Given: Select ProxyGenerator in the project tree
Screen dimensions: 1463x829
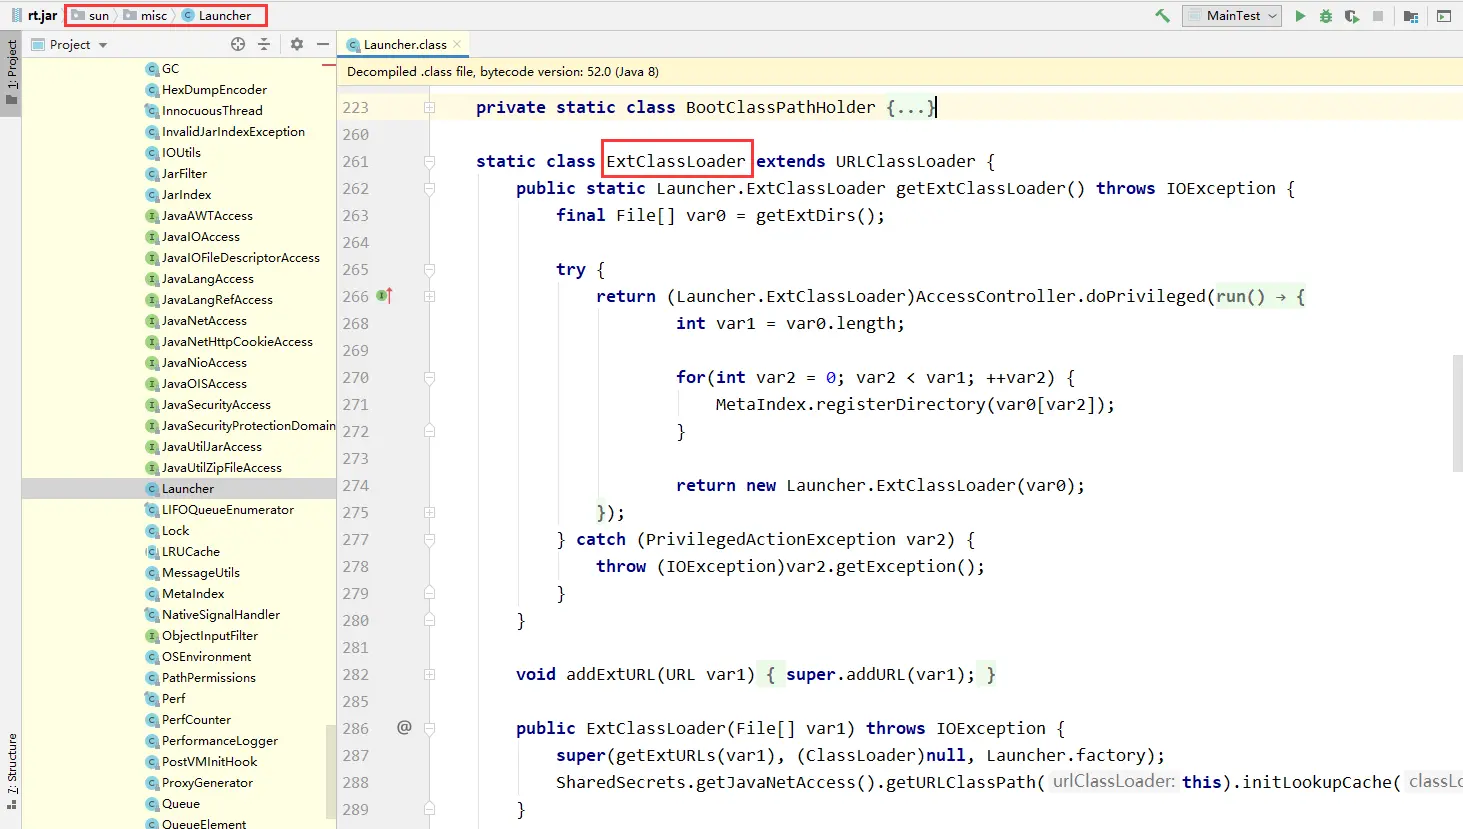Looking at the screenshot, I should (x=207, y=782).
